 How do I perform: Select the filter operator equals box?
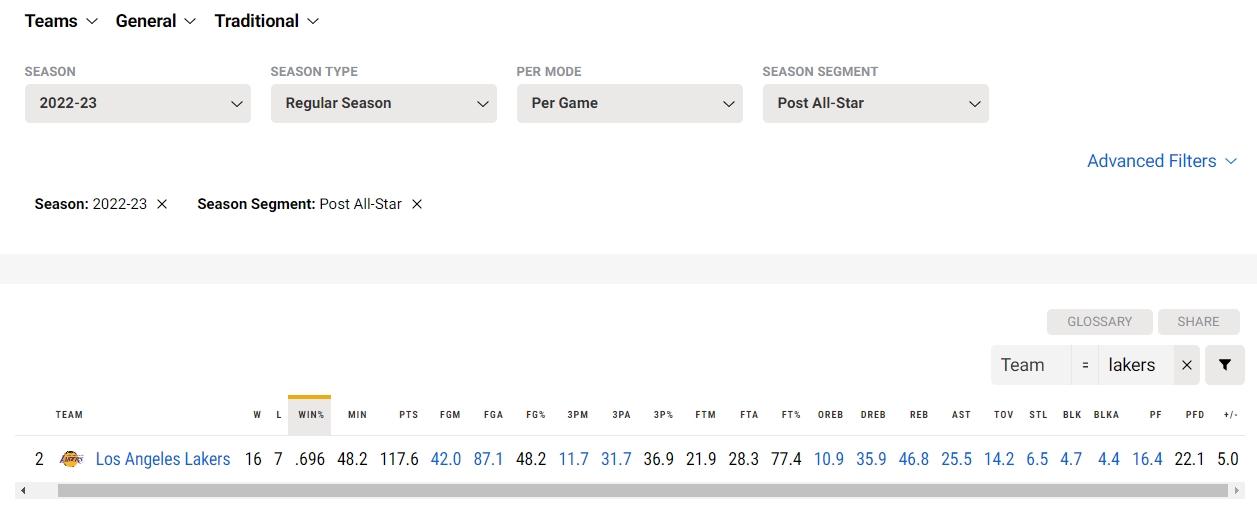(1084, 365)
